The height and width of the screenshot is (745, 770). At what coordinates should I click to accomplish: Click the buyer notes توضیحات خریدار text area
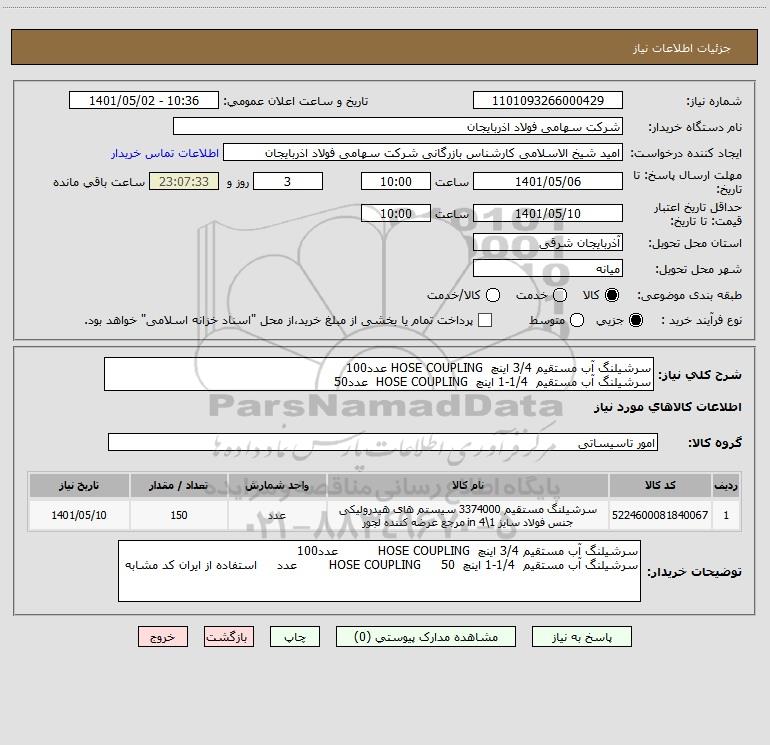[379, 571]
